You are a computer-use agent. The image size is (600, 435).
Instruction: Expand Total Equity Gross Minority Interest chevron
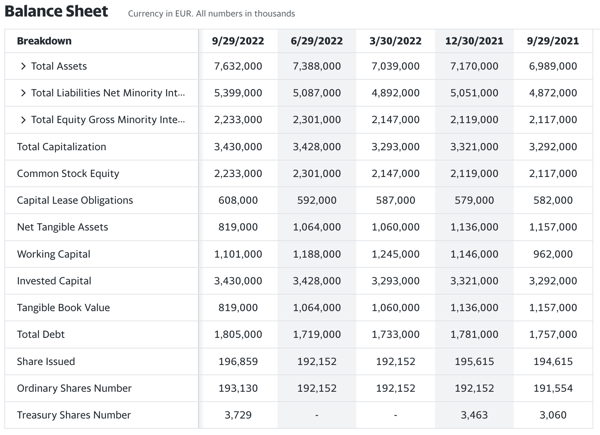(23, 120)
